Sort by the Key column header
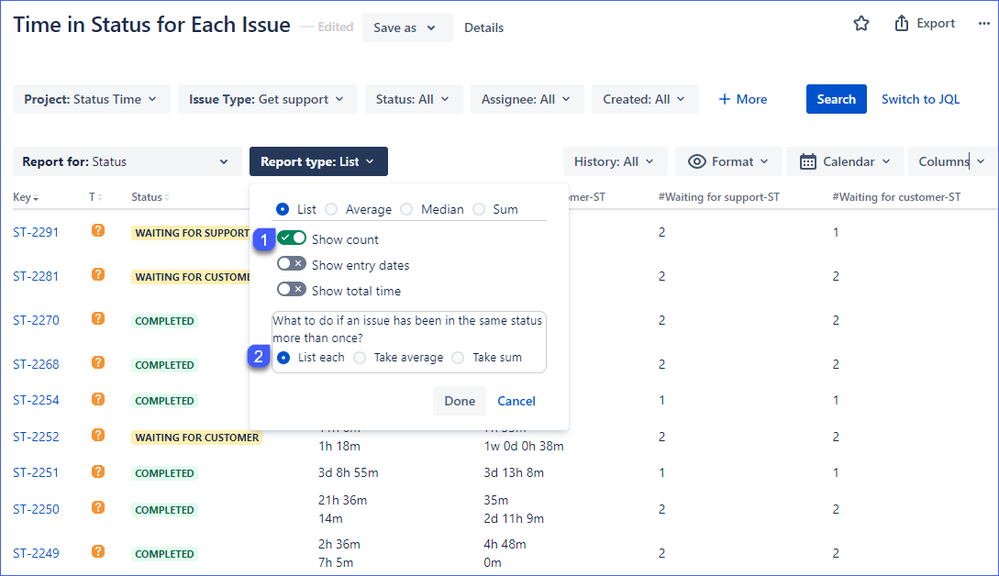The image size is (999, 576). point(25,198)
